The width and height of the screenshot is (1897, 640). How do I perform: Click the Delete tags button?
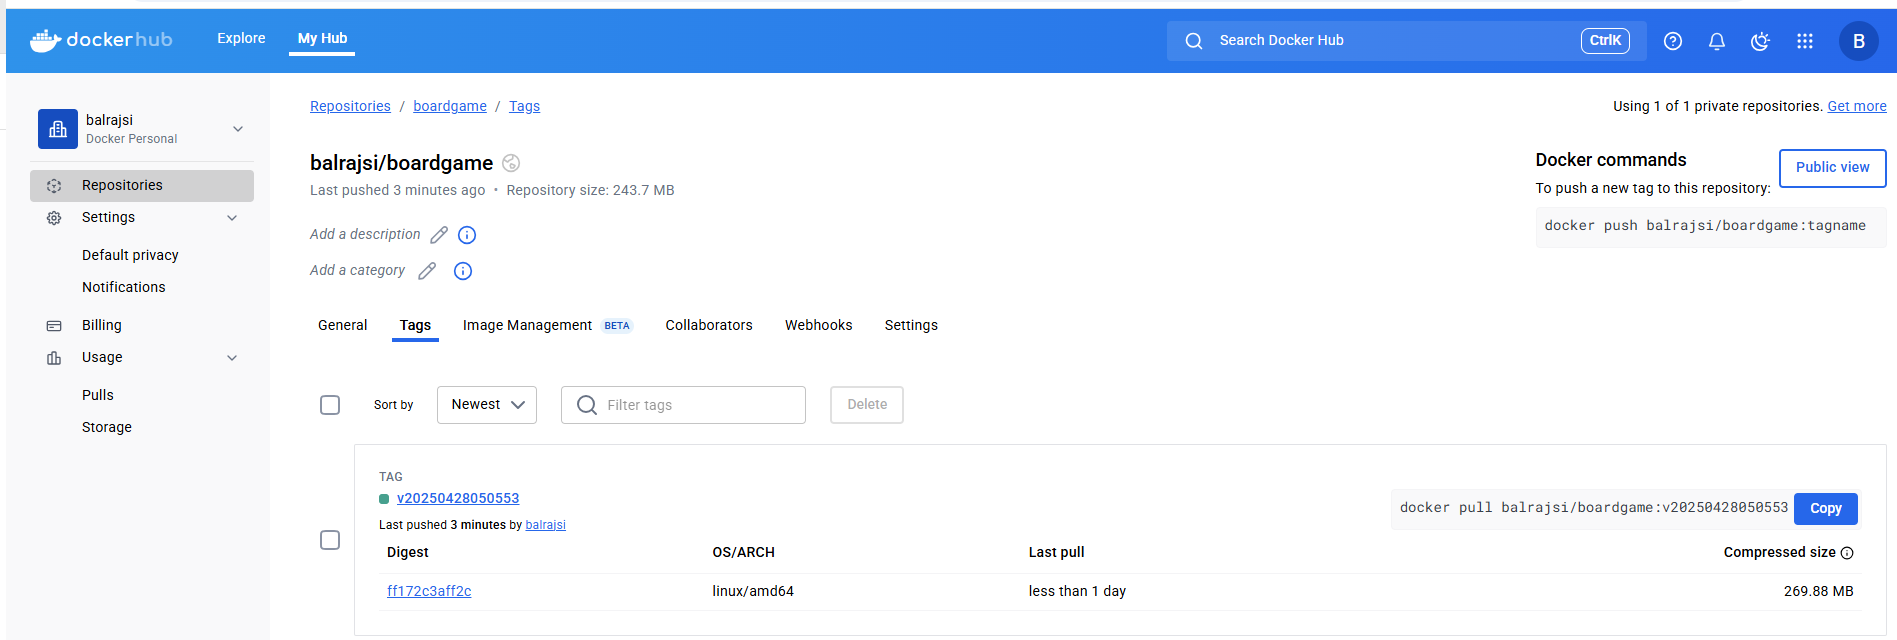(867, 405)
